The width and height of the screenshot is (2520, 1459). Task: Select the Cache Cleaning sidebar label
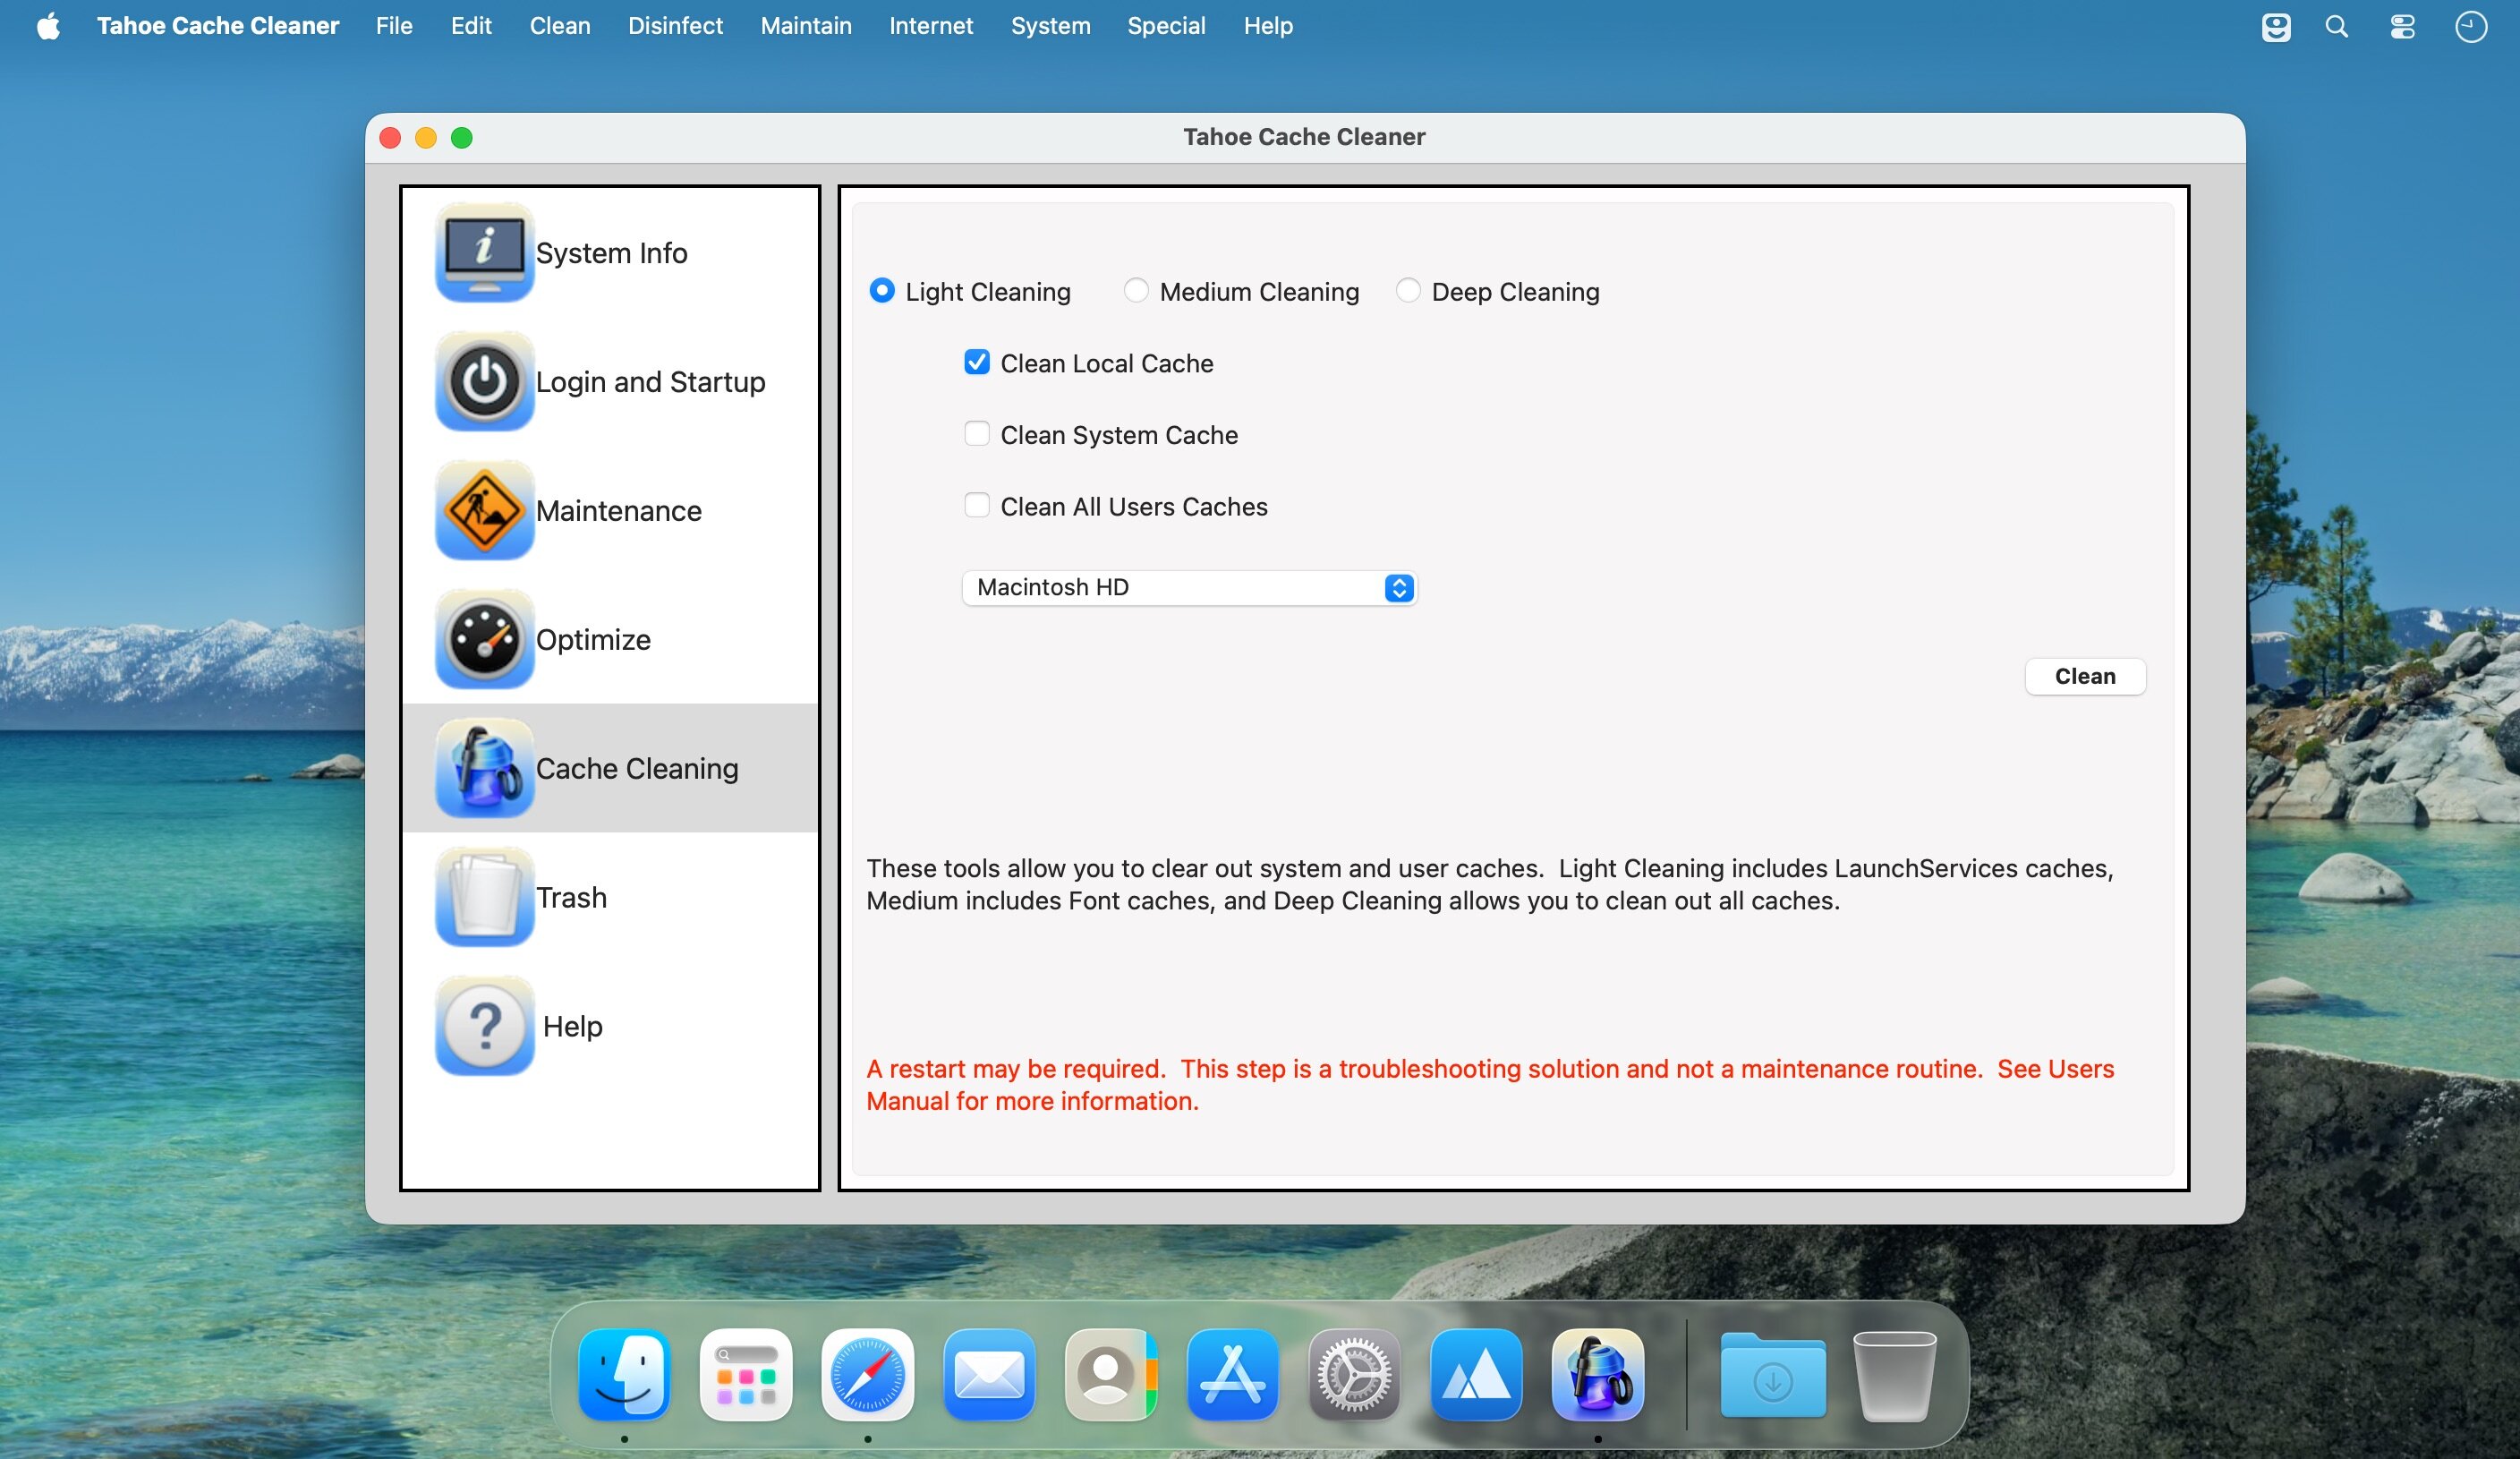pyautogui.click(x=638, y=769)
